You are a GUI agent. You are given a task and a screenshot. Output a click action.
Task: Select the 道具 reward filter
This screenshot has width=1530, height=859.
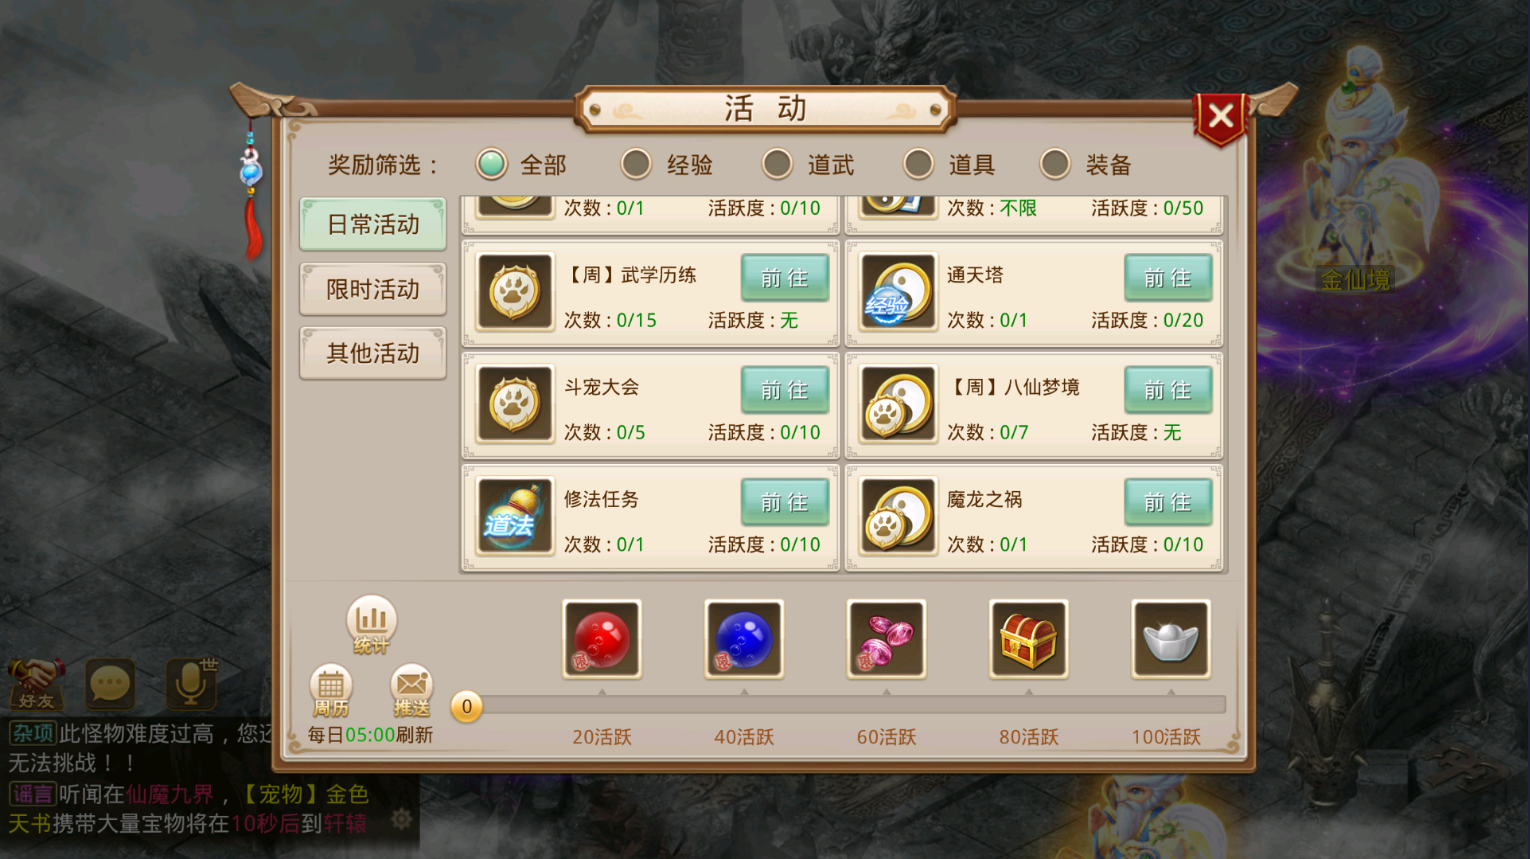(949, 164)
